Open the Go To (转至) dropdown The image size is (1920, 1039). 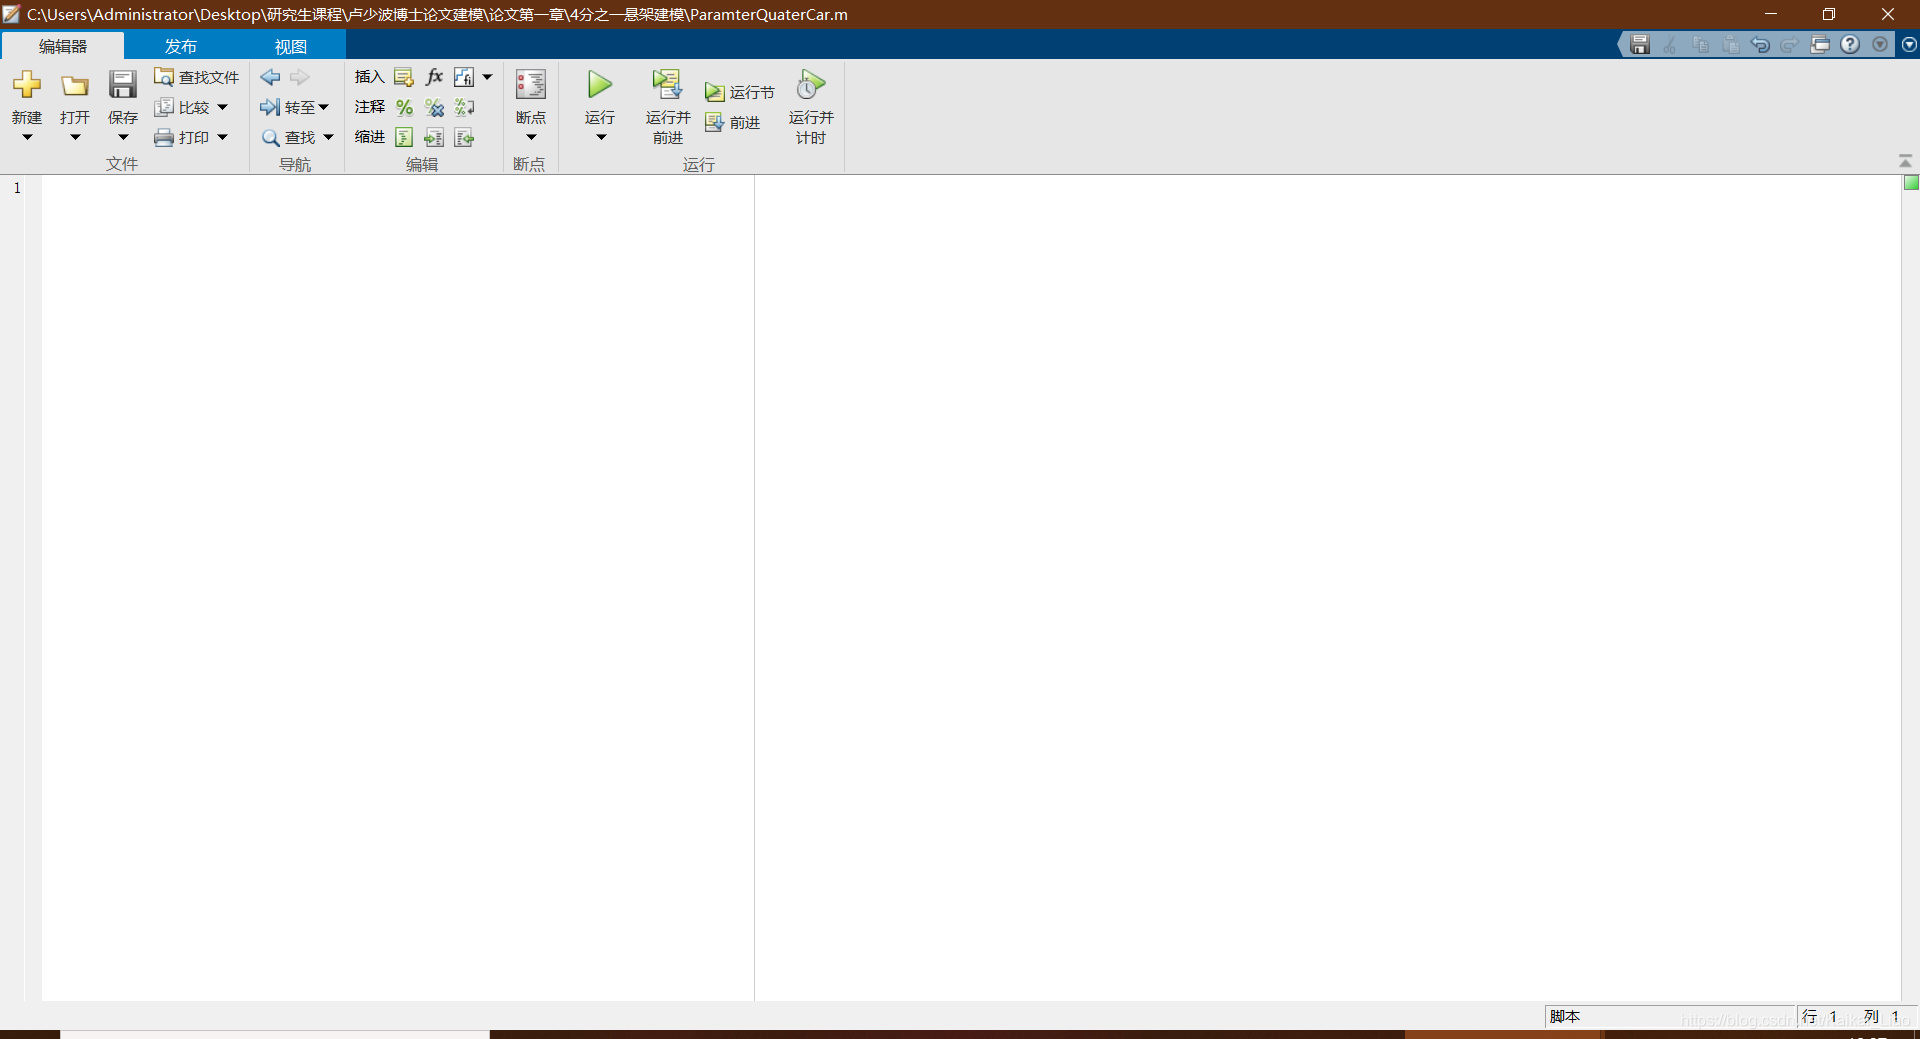295,107
